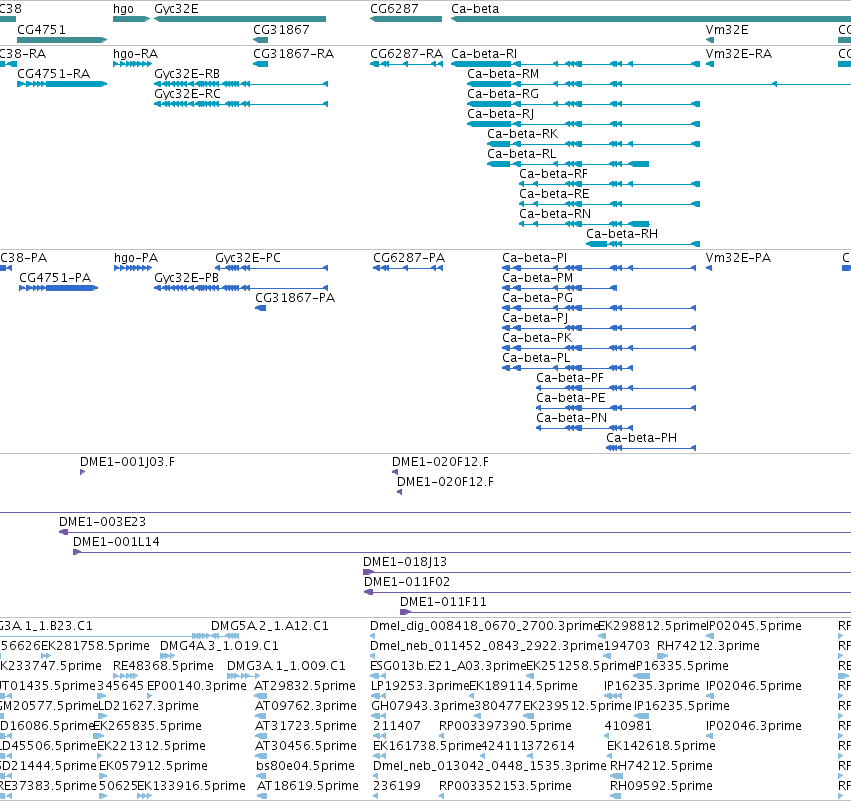Select protein label CG31867-PA
The image size is (851, 801).
click(295, 298)
